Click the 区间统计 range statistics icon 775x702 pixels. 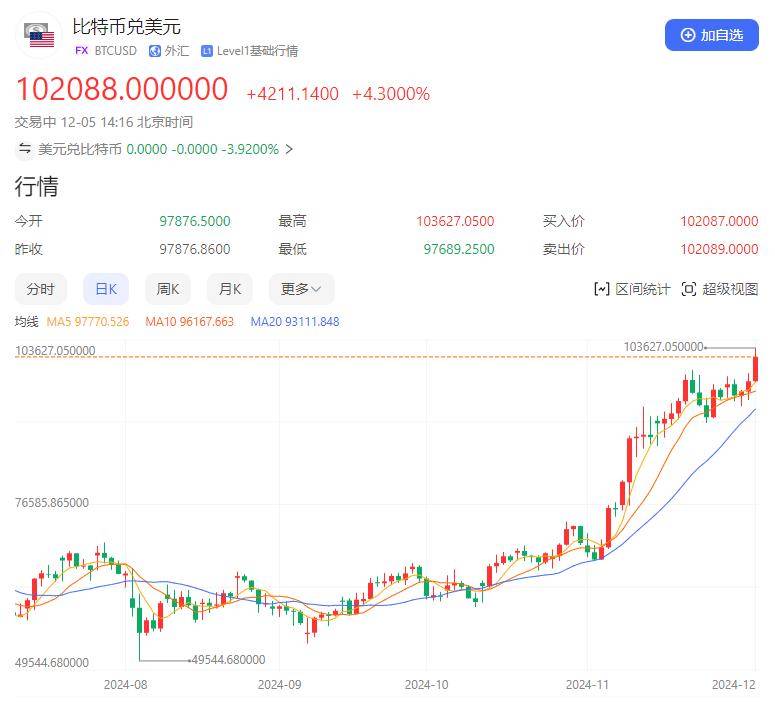[x=601, y=289]
